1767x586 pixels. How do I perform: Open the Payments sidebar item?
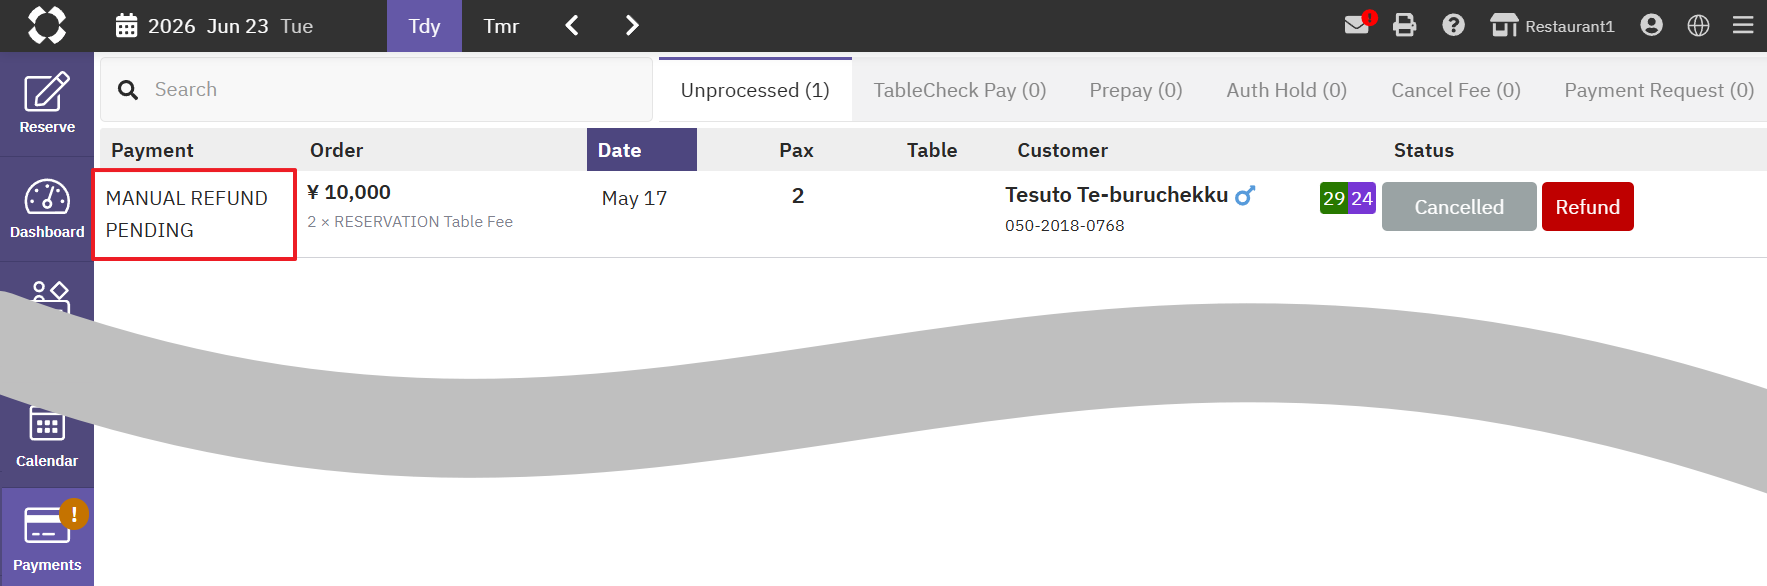tap(47, 538)
